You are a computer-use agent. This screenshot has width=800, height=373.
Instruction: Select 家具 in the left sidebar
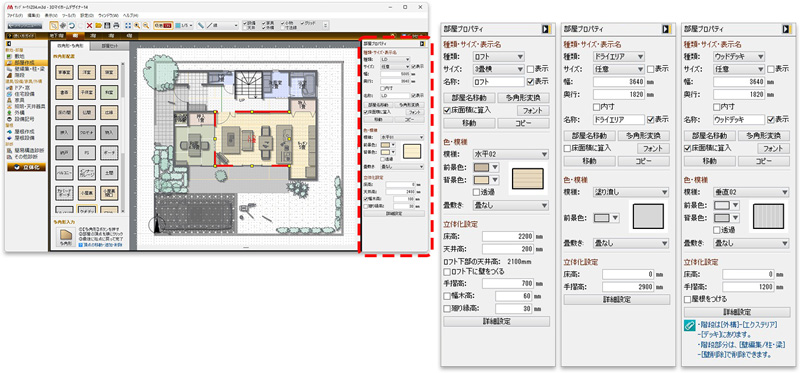pyautogui.click(x=19, y=100)
